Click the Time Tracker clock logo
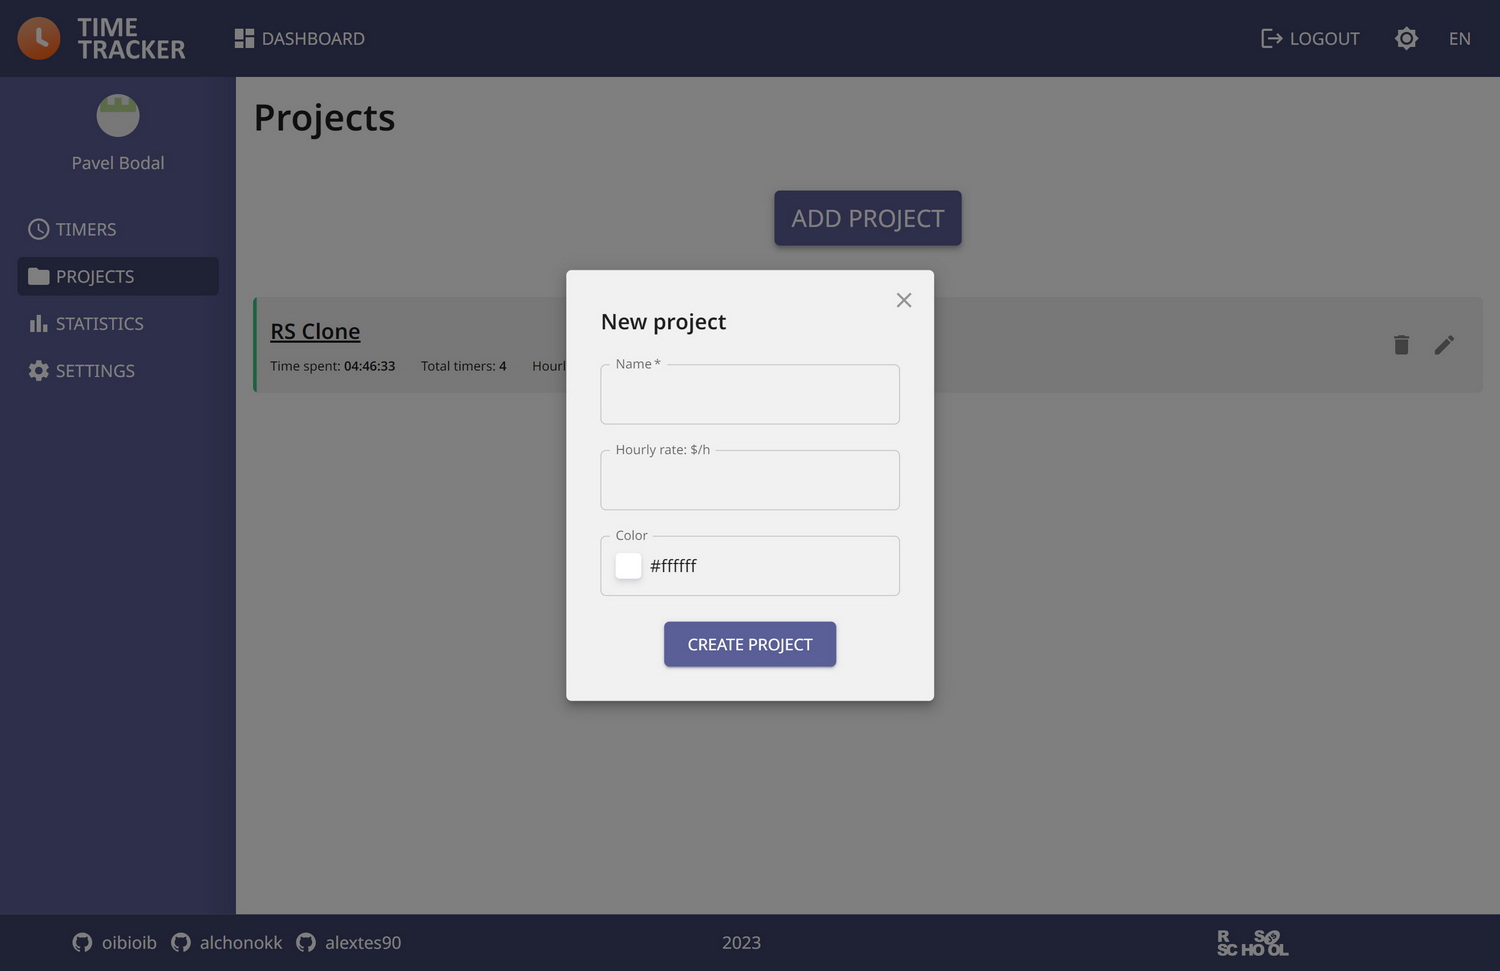This screenshot has height=971, width=1500. (39, 38)
